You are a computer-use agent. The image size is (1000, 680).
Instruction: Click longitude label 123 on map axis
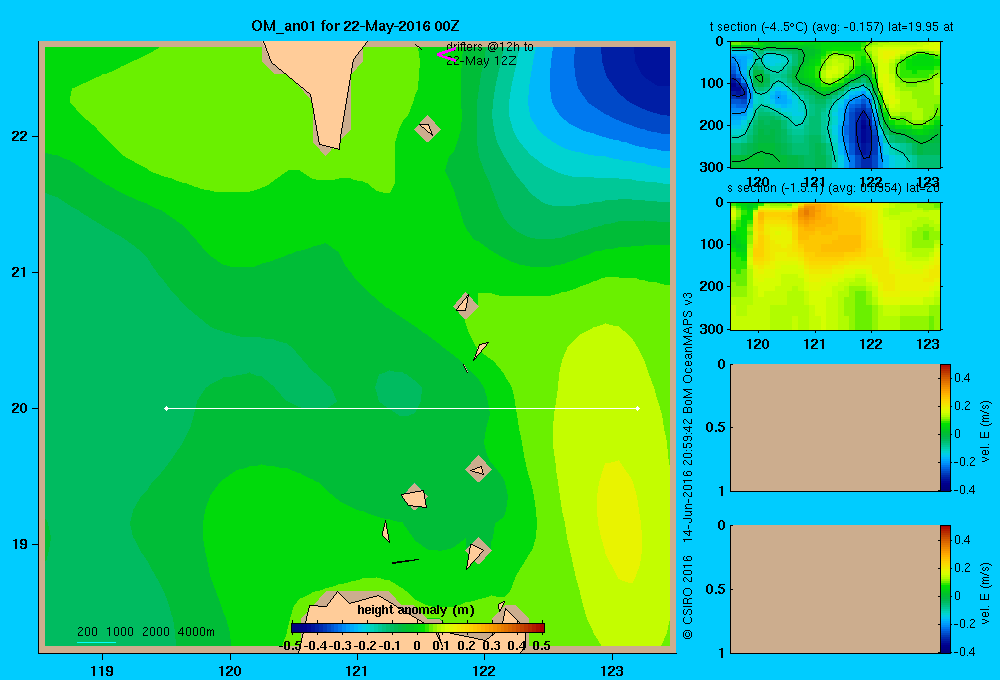pos(612,670)
